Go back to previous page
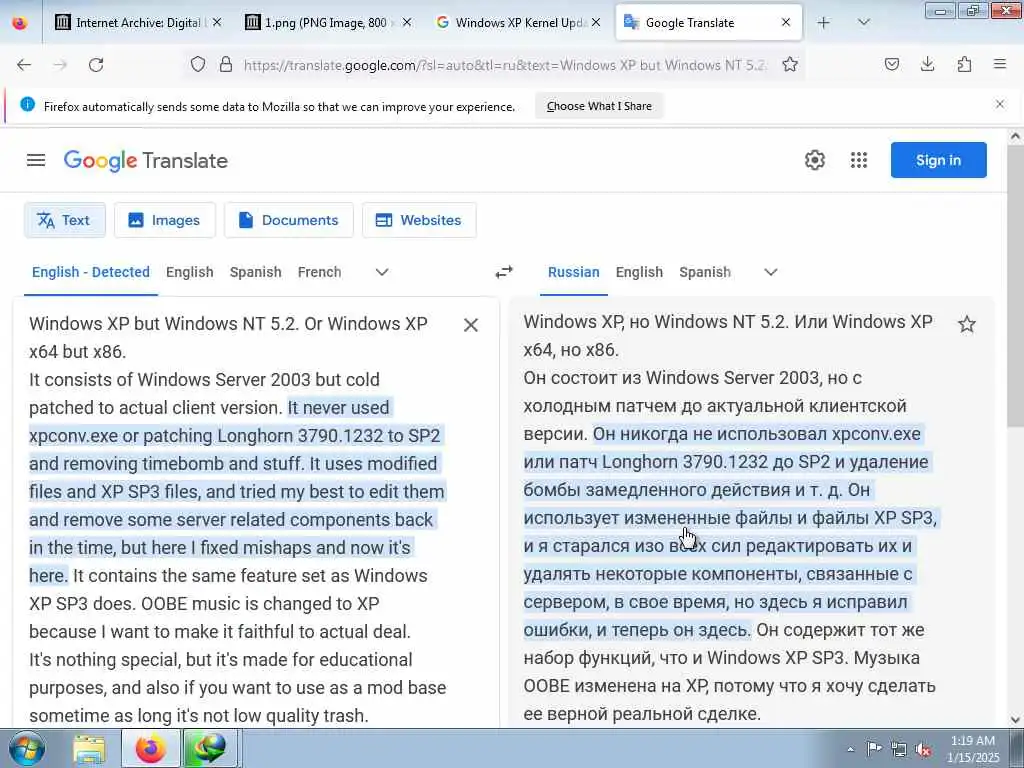 pyautogui.click(x=24, y=65)
